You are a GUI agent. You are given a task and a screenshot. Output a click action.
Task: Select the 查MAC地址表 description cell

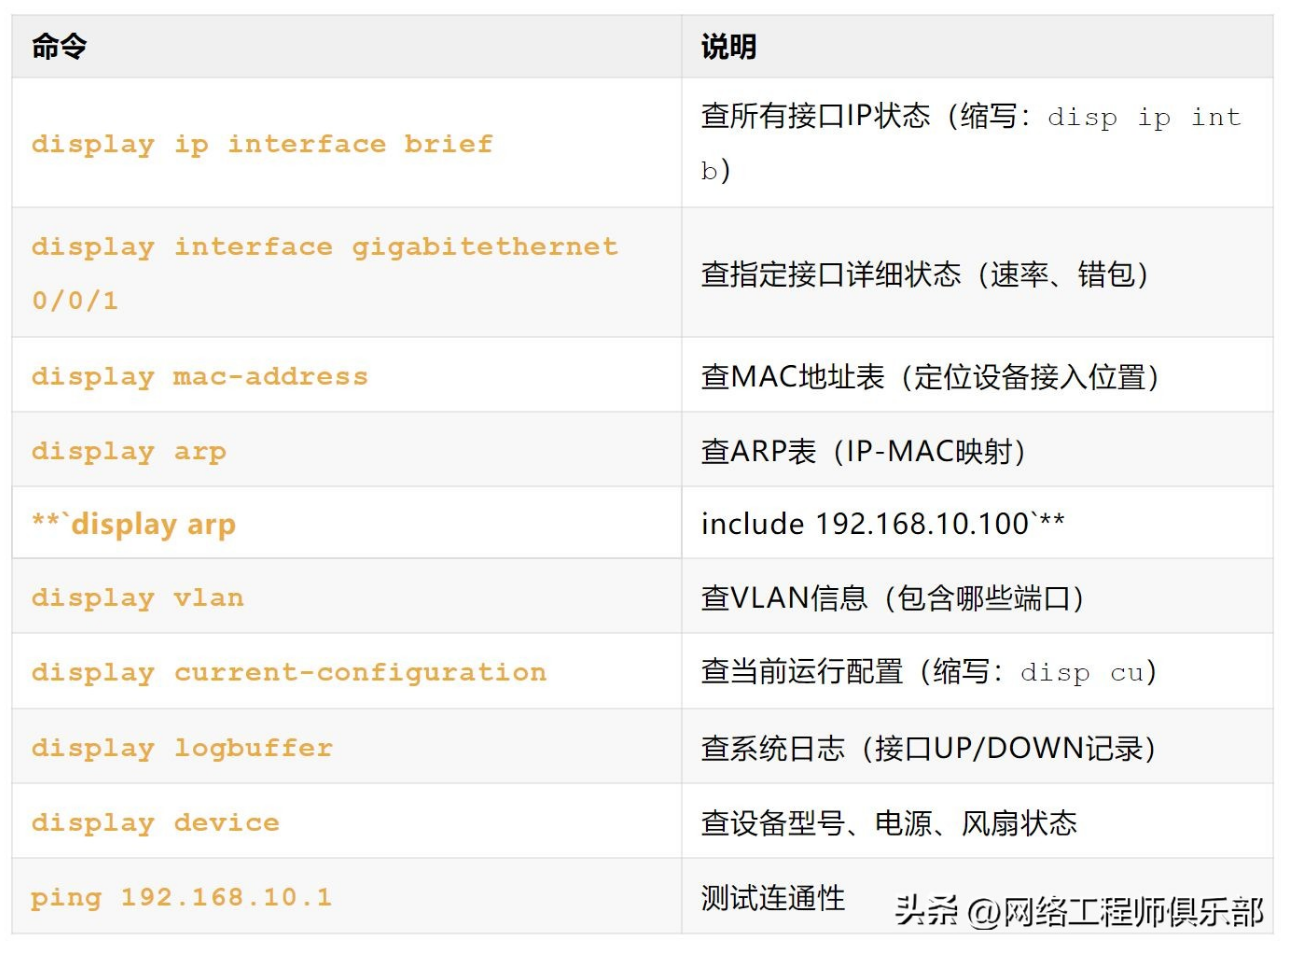930,377
